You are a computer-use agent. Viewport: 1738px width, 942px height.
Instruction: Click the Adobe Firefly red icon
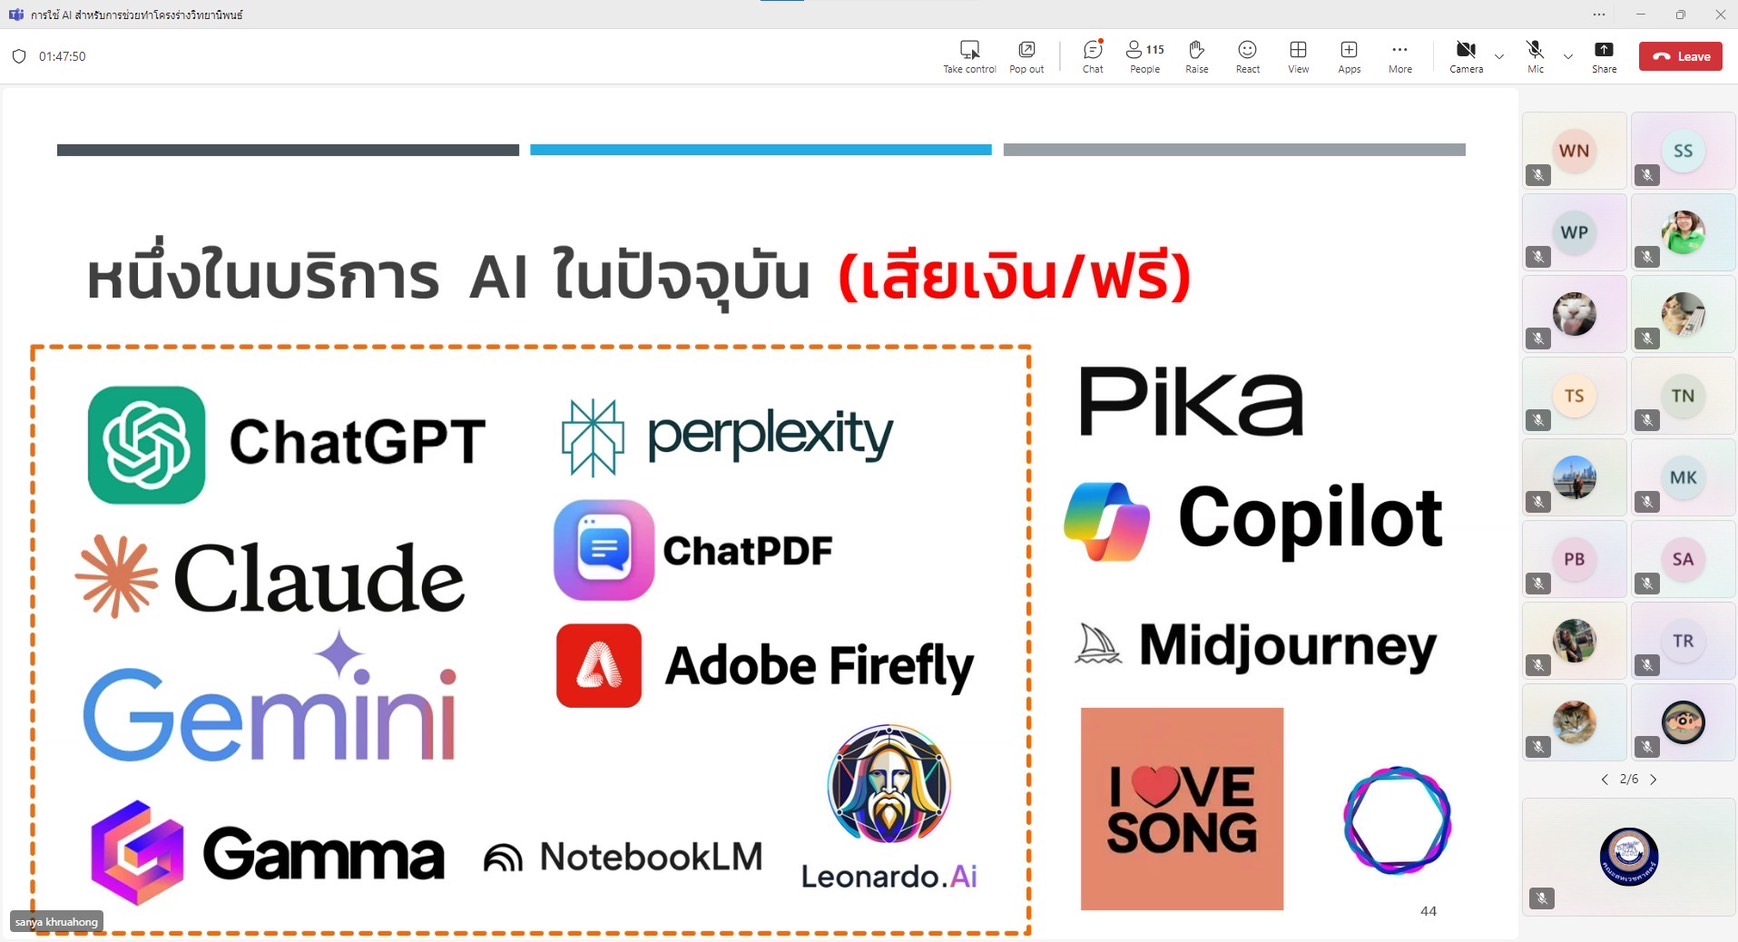599,665
